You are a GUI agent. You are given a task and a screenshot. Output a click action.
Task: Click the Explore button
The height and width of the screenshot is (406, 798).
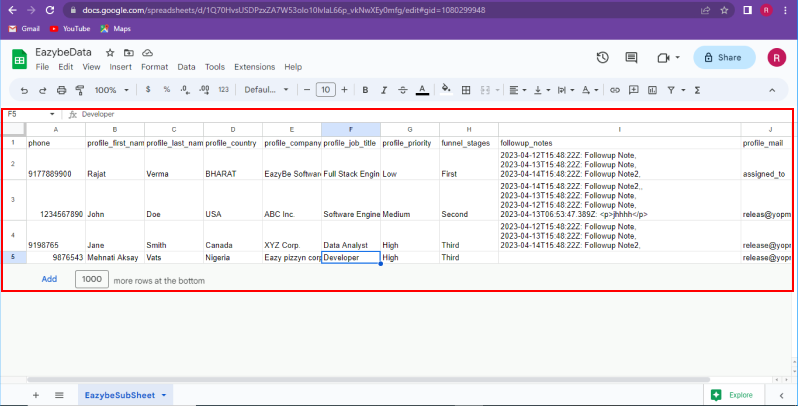[x=733, y=395]
